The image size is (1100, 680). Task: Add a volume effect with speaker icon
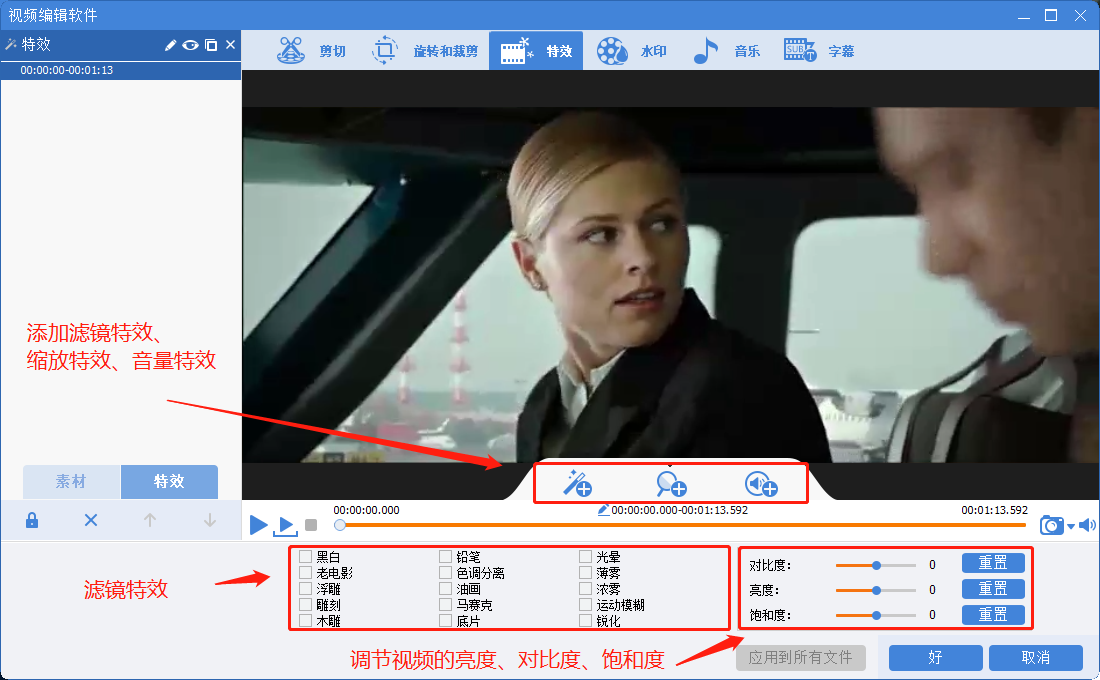point(761,484)
